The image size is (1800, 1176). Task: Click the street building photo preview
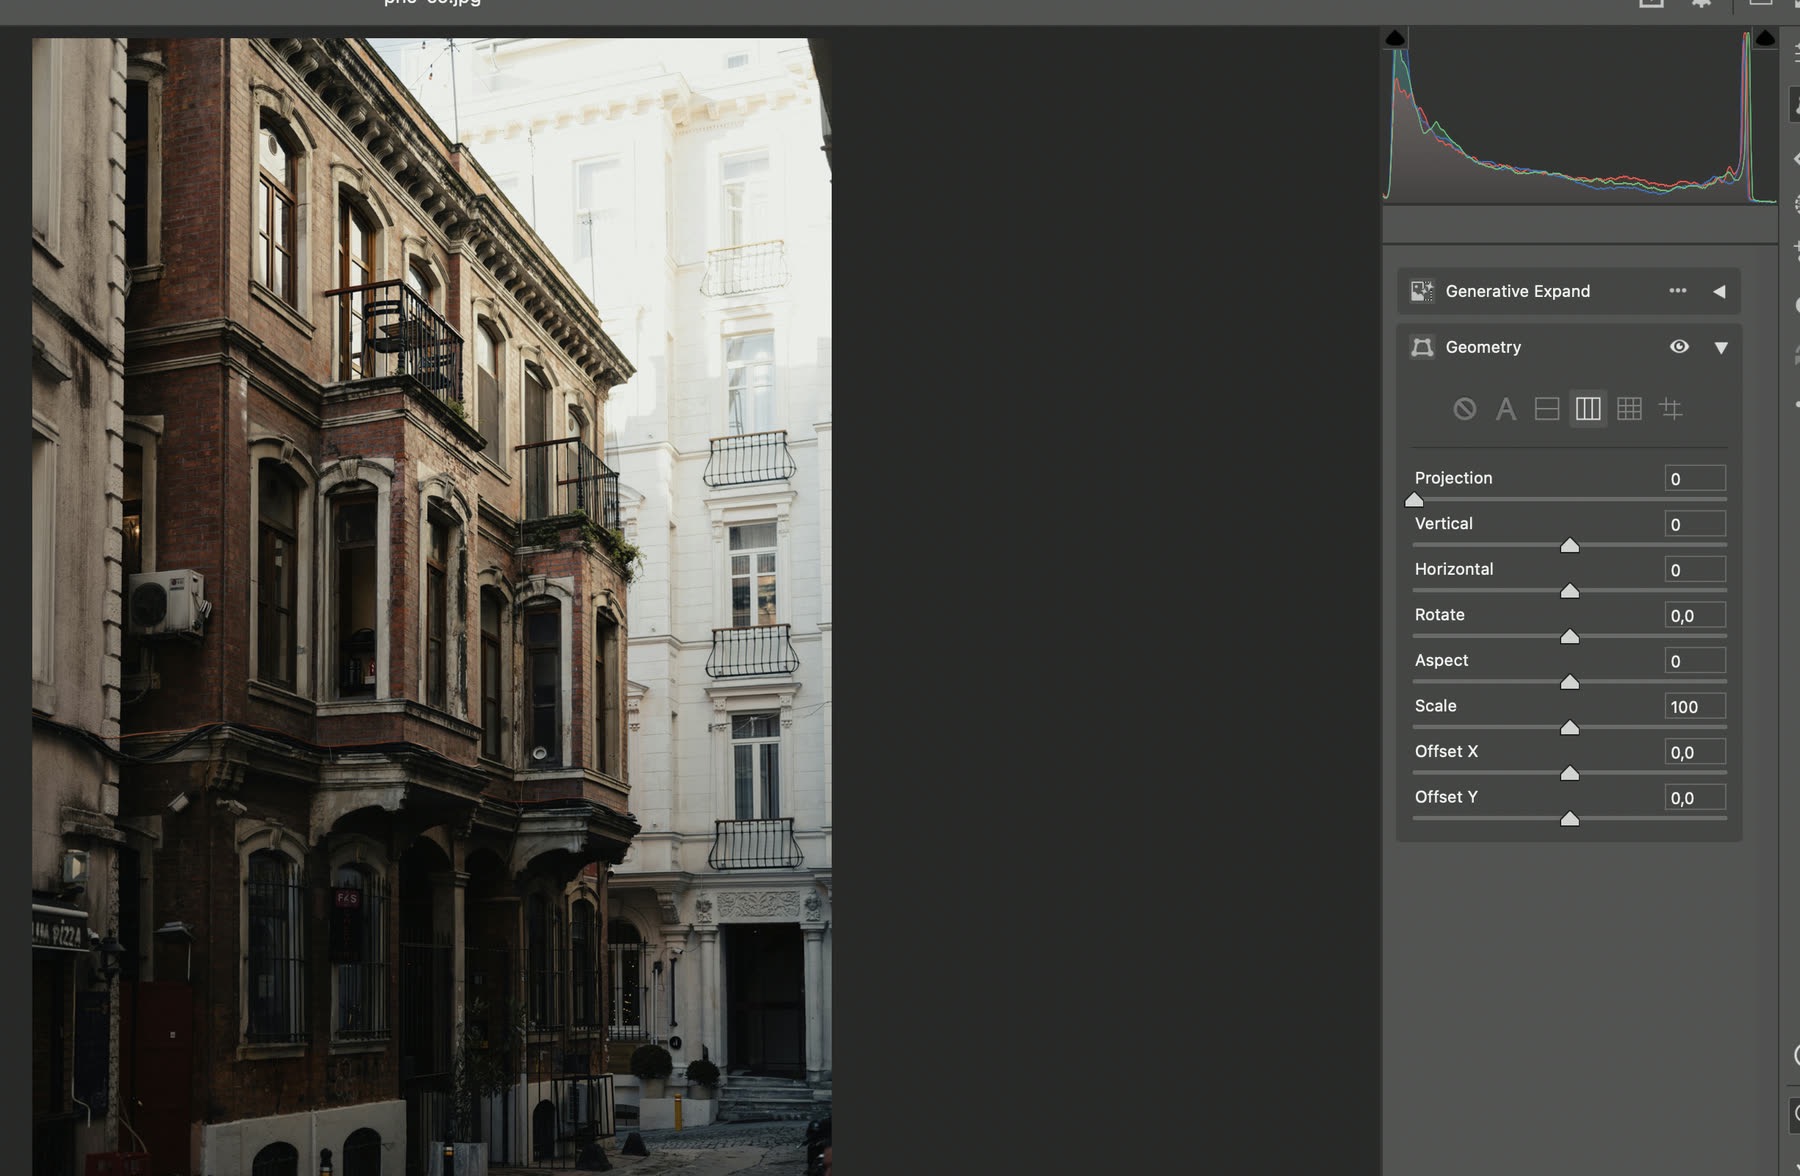[431, 607]
